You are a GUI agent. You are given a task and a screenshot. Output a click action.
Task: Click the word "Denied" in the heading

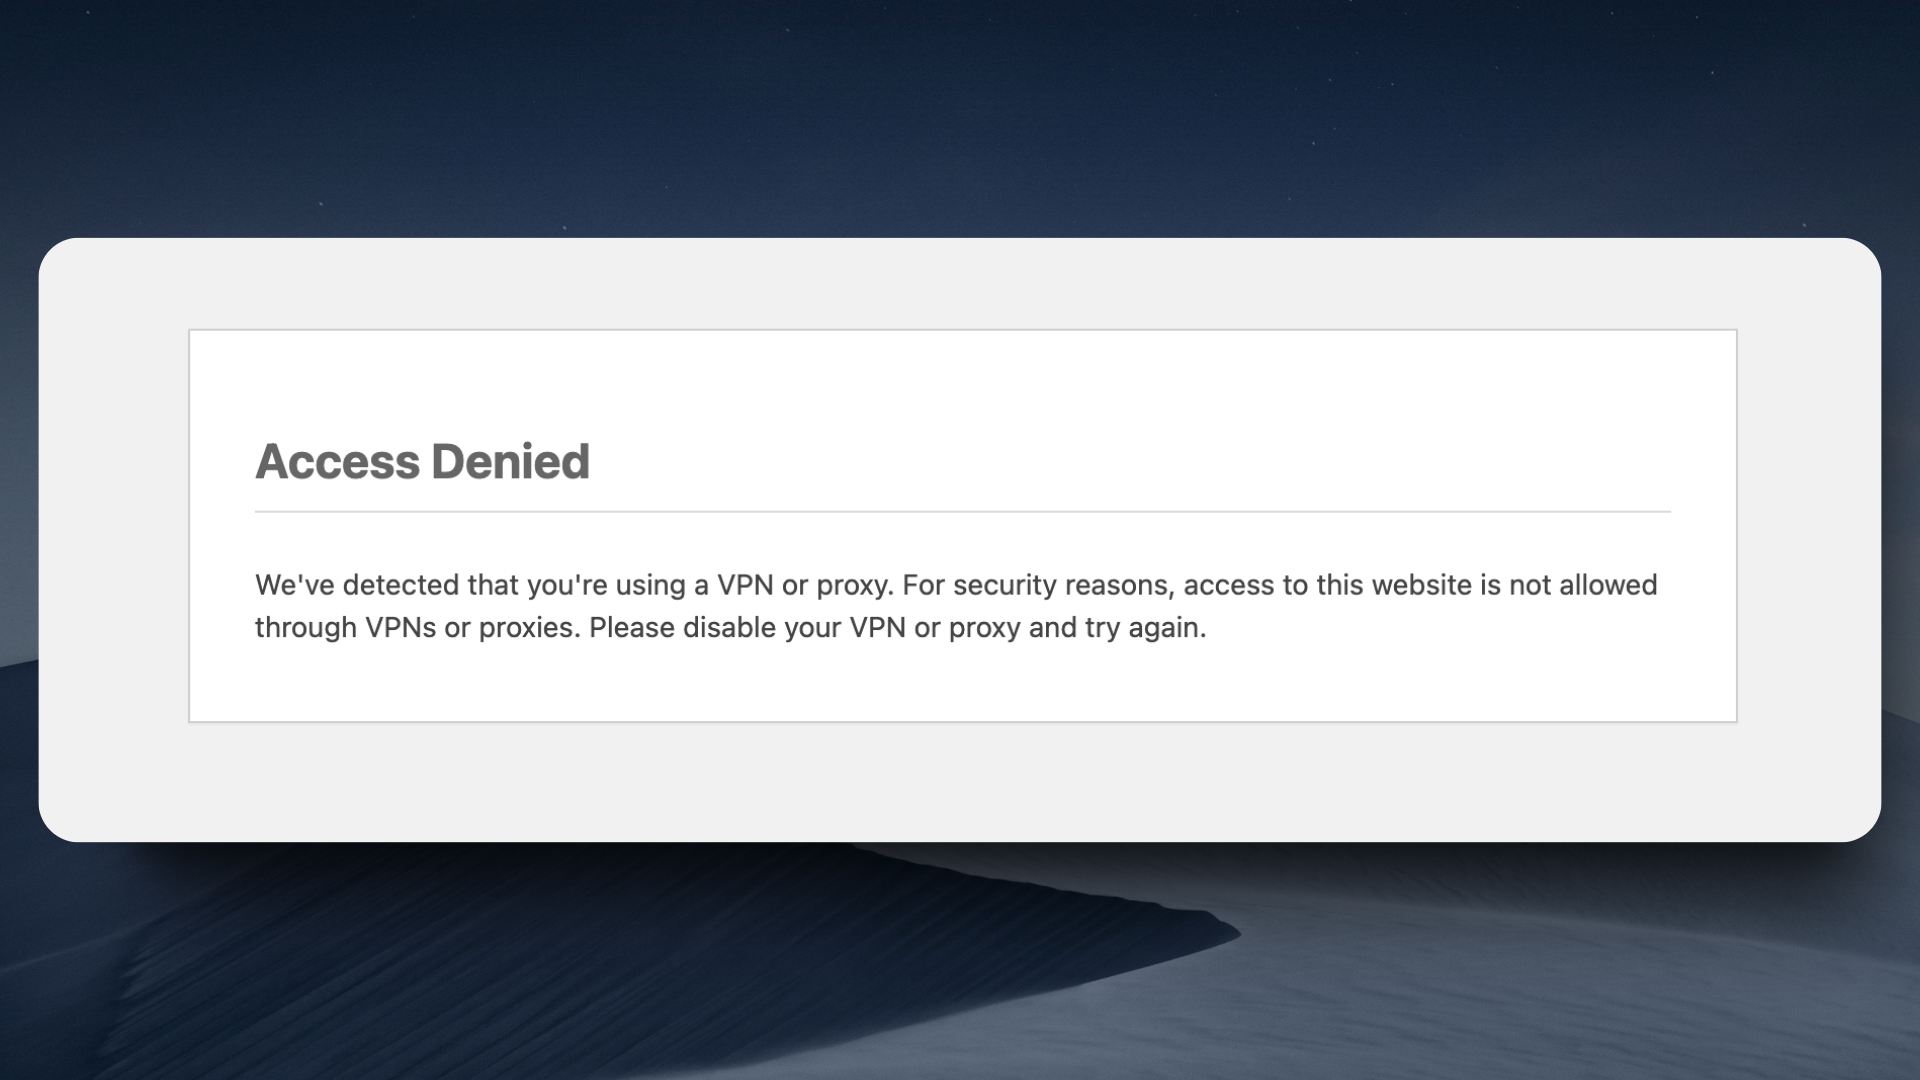click(x=510, y=461)
